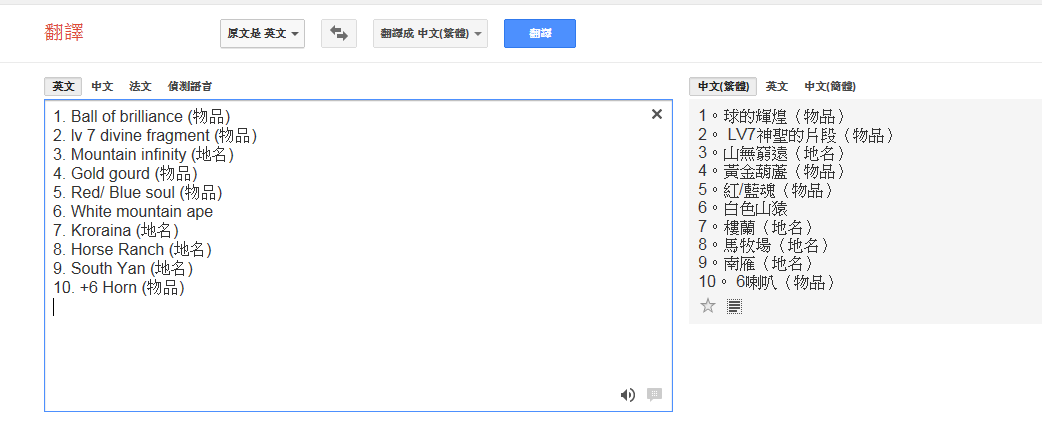This screenshot has width=1042, height=438.
Task: Click the select-all translation text icon
Action: (734, 306)
